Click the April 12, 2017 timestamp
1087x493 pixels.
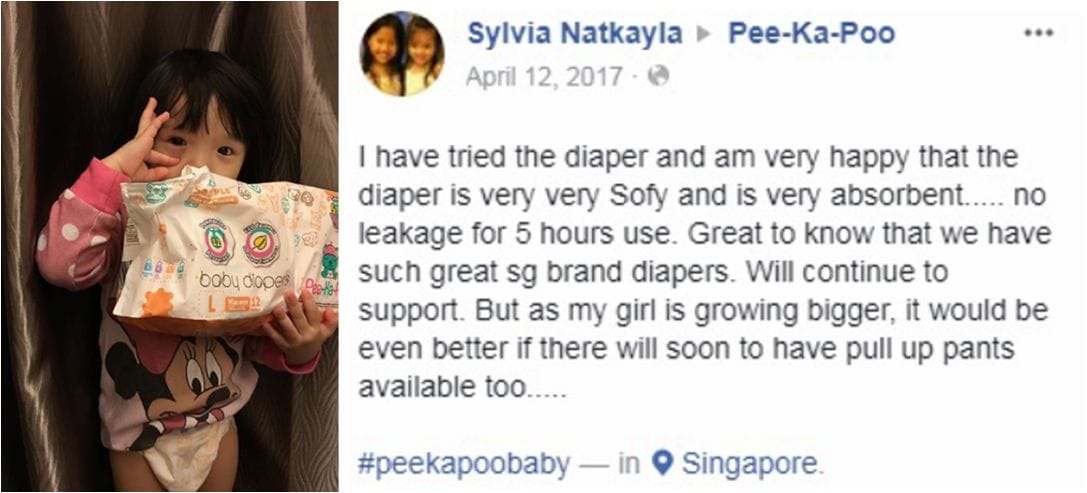(x=544, y=76)
